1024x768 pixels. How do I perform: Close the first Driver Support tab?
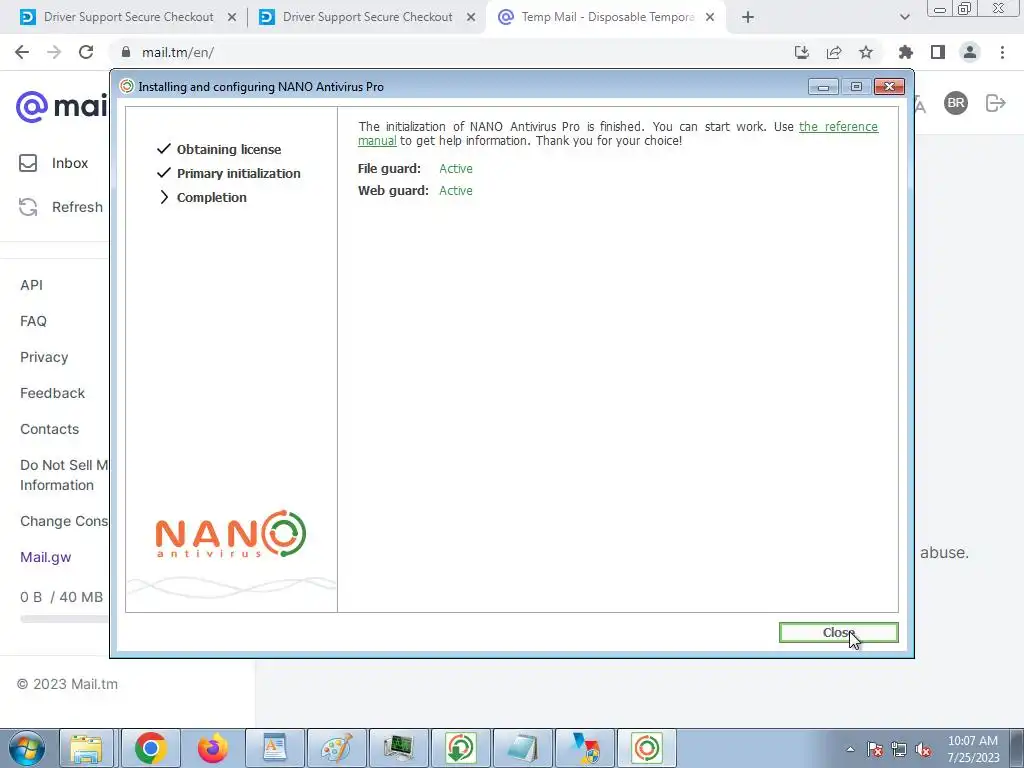(232, 18)
